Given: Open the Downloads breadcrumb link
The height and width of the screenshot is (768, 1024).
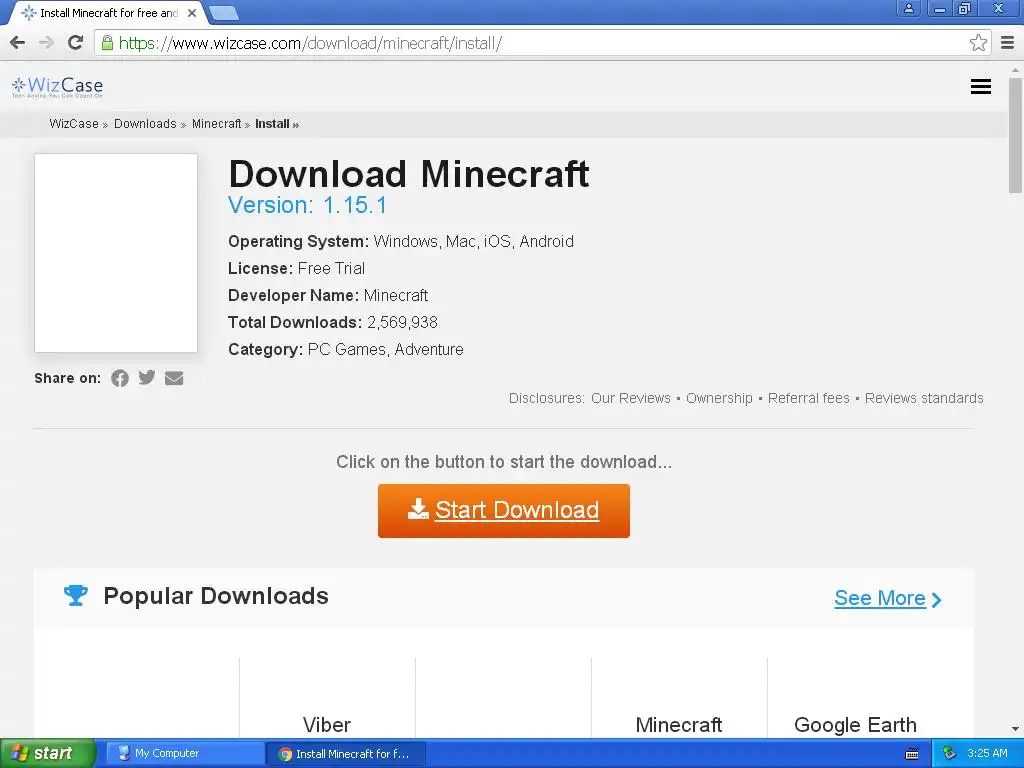Looking at the screenshot, I should click(145, 124).
